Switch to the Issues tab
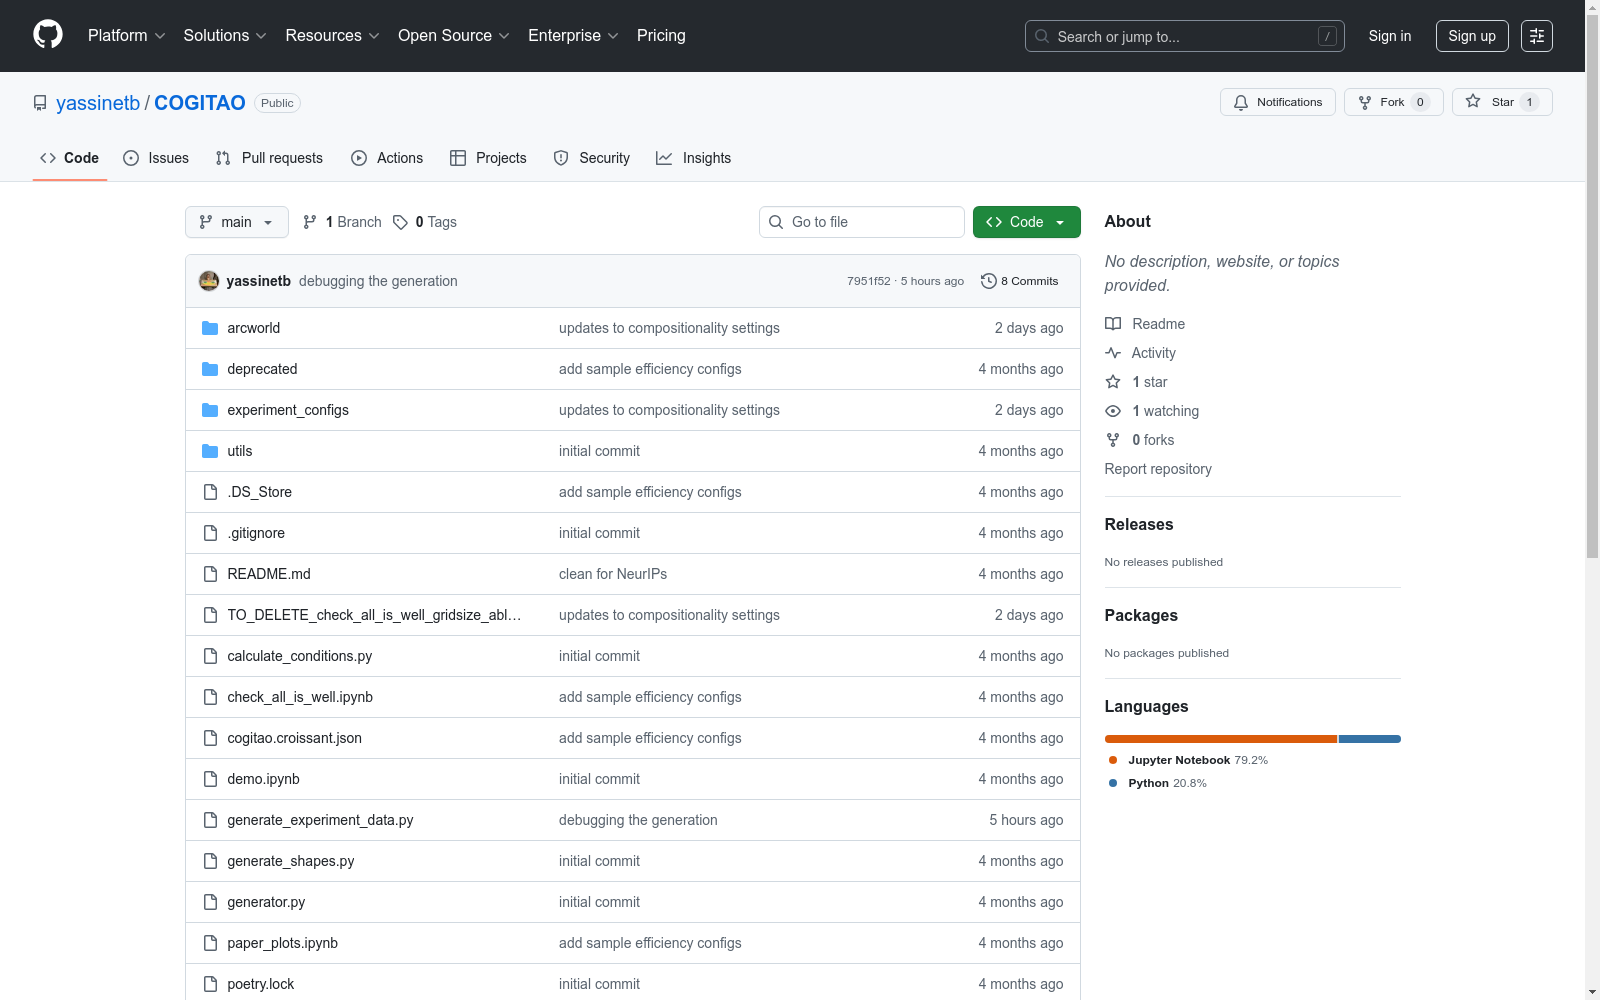The height and width of the screenshot is (1000, 1600). [x=156, y=158]
